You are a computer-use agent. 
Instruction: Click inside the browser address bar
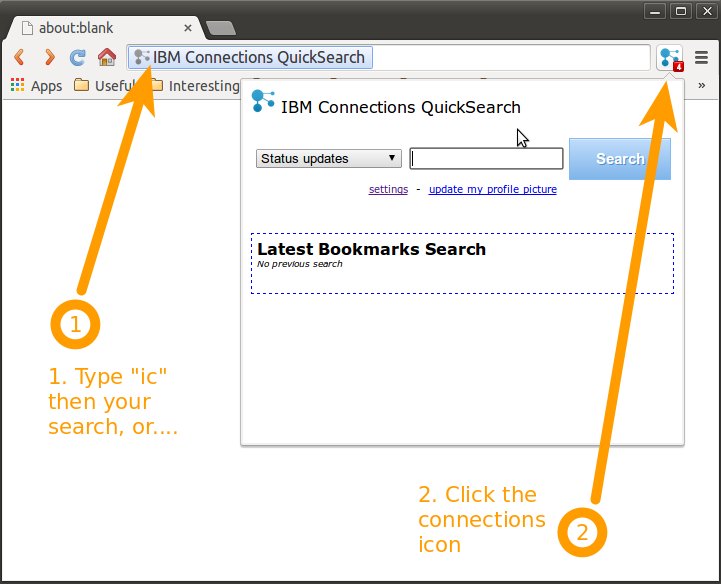tap(500, 58)
